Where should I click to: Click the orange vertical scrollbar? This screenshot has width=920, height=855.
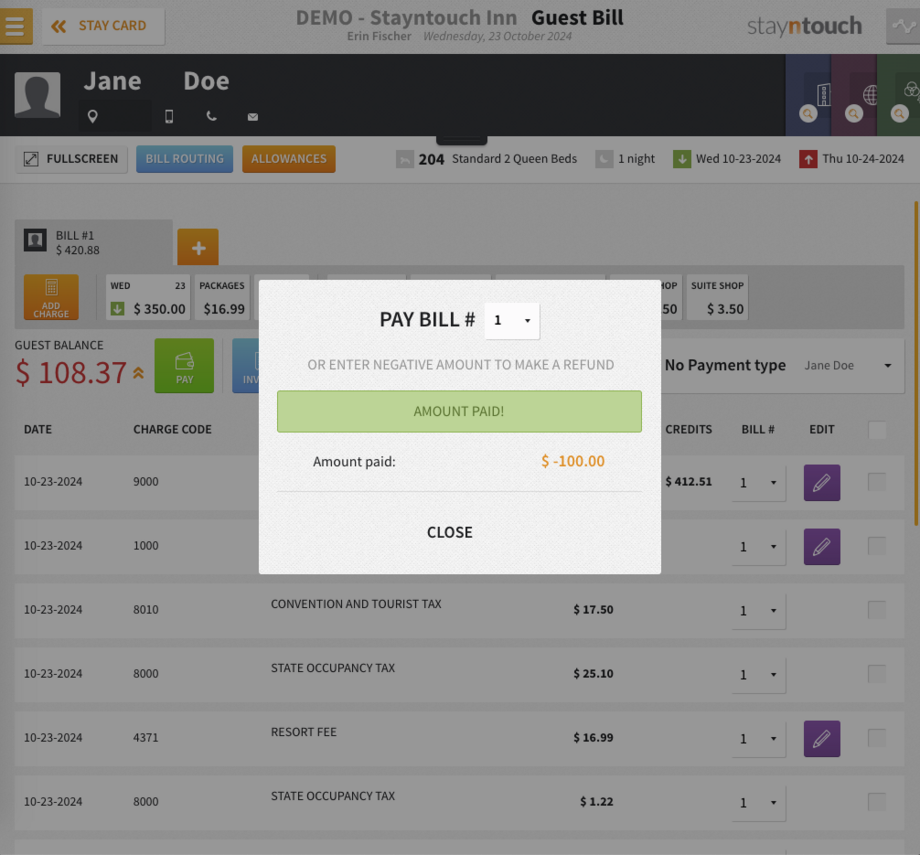916,364
